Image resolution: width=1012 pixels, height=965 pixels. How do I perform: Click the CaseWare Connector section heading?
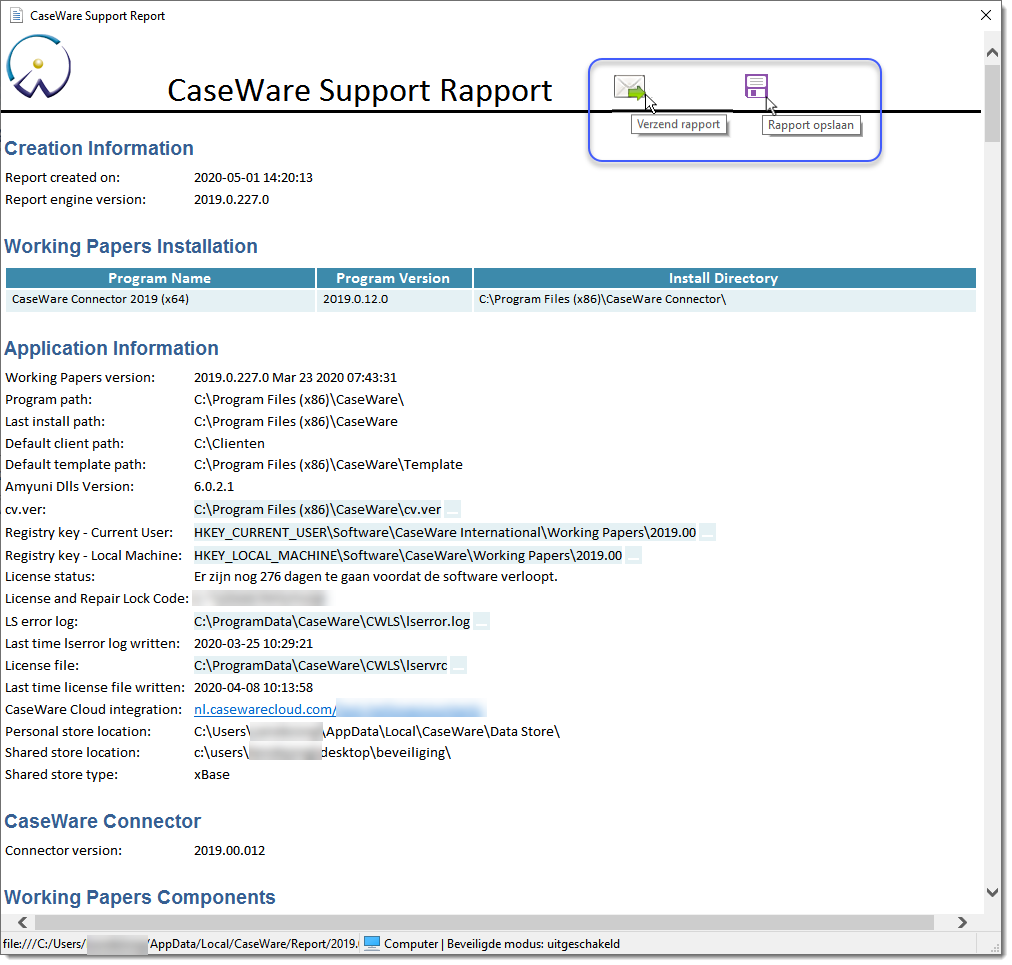[x=103, y=821]
